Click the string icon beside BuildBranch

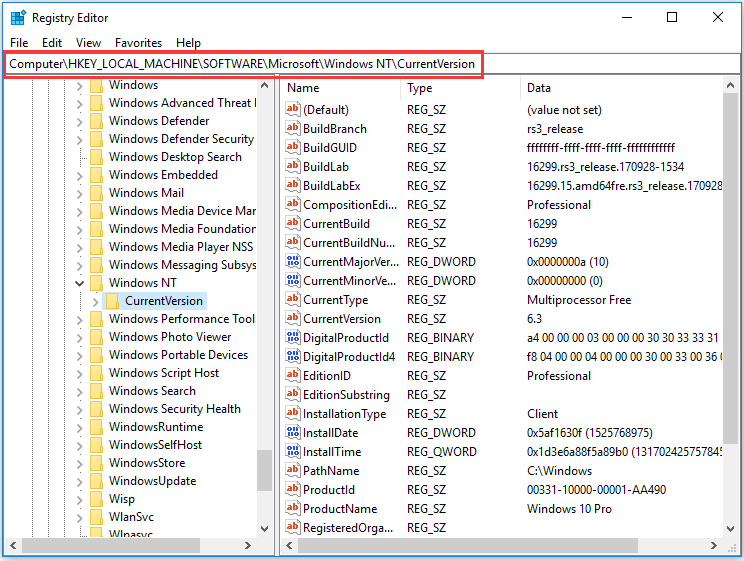click(x=293, y=128)
